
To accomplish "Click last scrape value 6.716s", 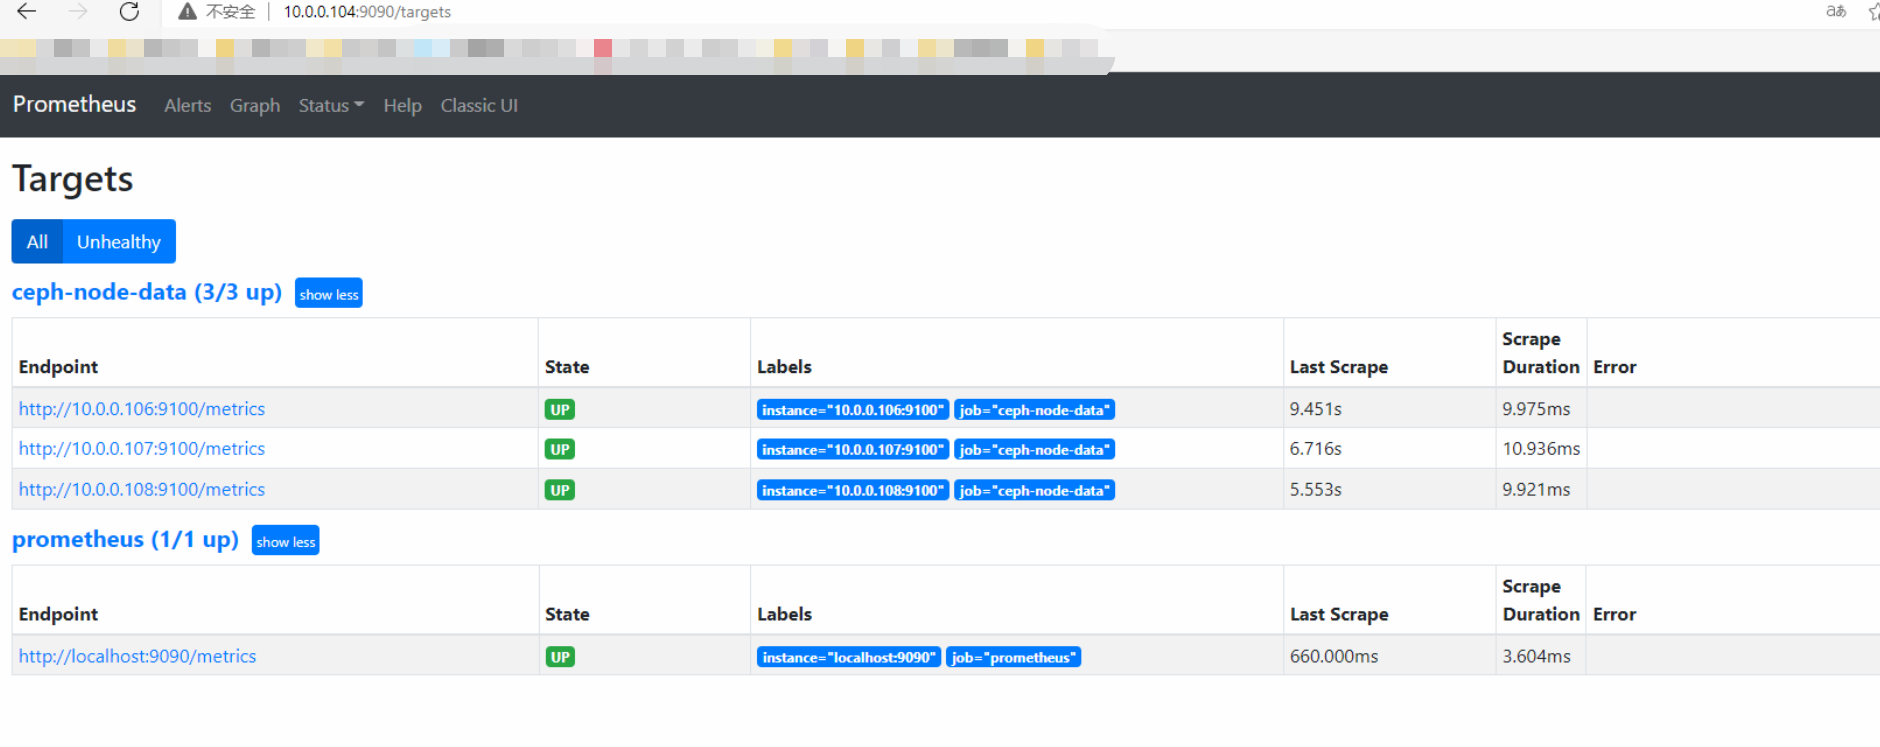I will 1316,449.
